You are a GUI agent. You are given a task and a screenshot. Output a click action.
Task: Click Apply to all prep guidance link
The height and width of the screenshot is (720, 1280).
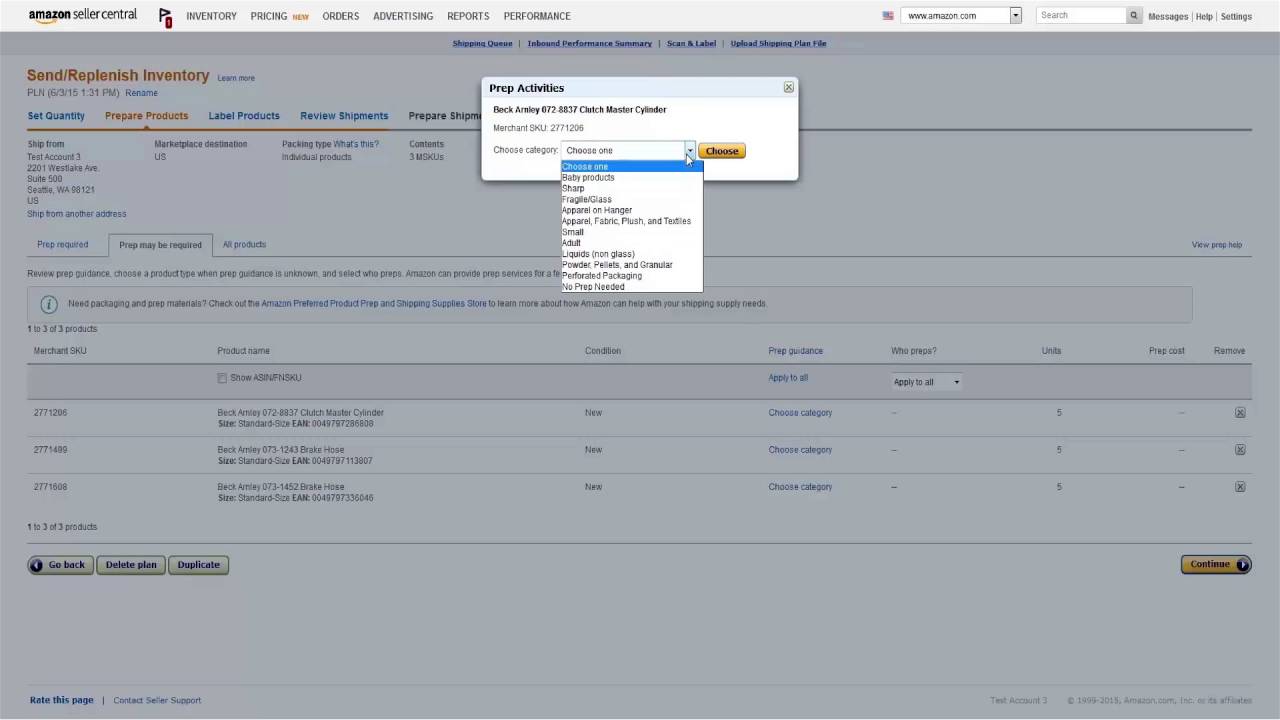pyautogui.click(x=788, y=378)
